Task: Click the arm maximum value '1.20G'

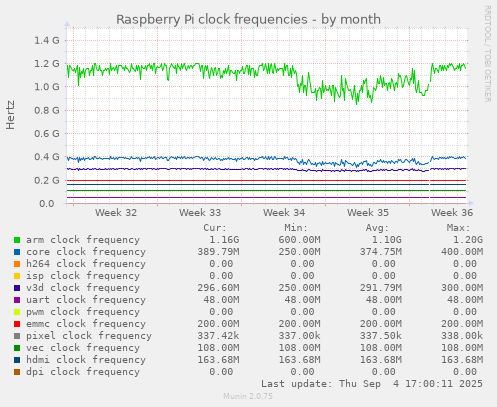Action: (x=468, y=240)
